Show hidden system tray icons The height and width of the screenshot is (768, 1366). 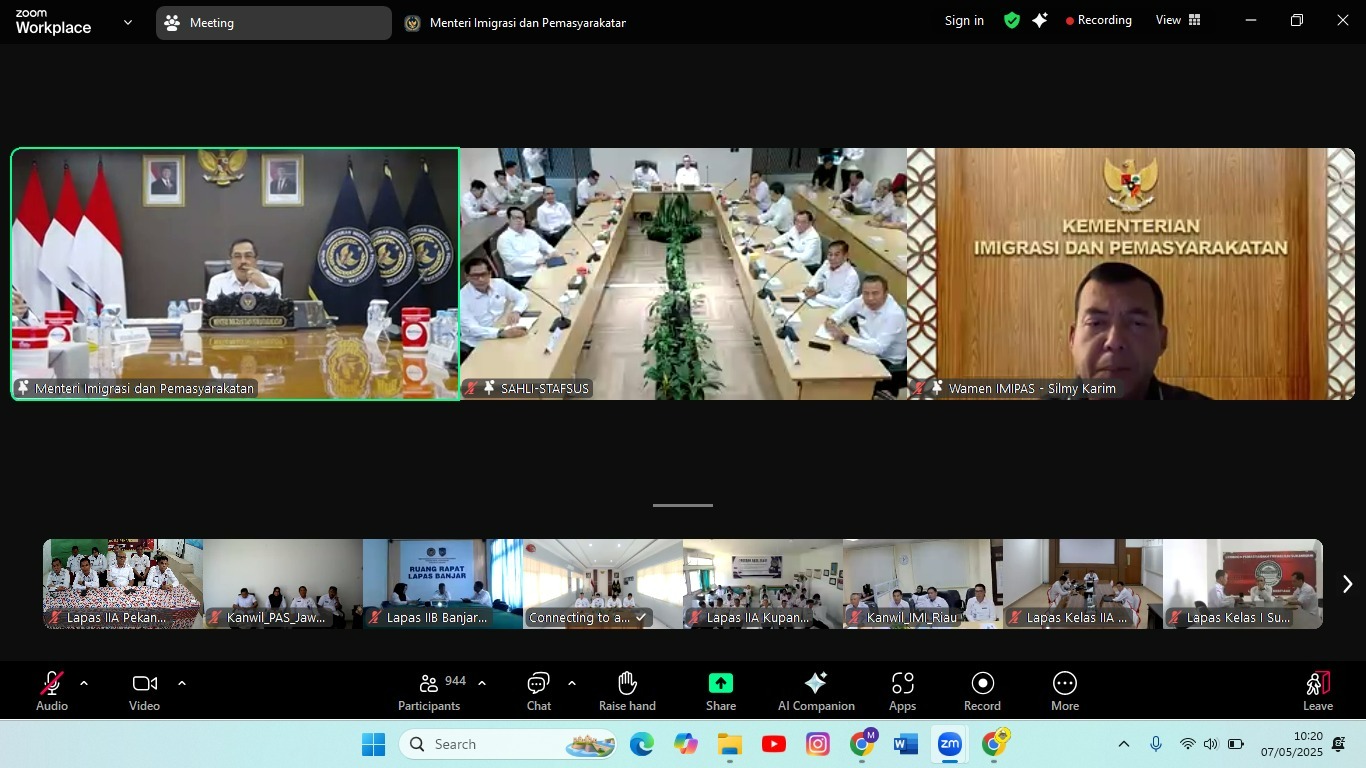(1124, 744)
